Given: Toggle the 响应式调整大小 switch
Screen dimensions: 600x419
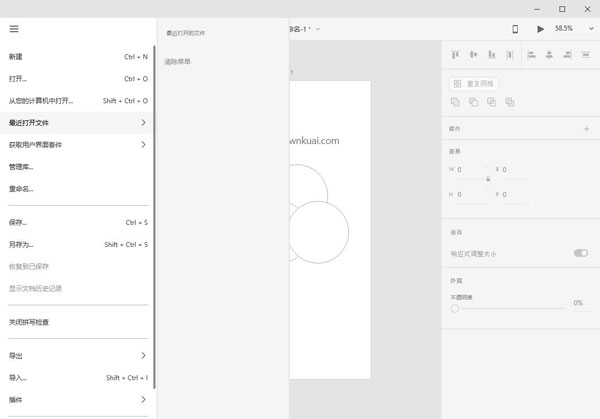Looking at the screenshot, I should click(580, 253).
